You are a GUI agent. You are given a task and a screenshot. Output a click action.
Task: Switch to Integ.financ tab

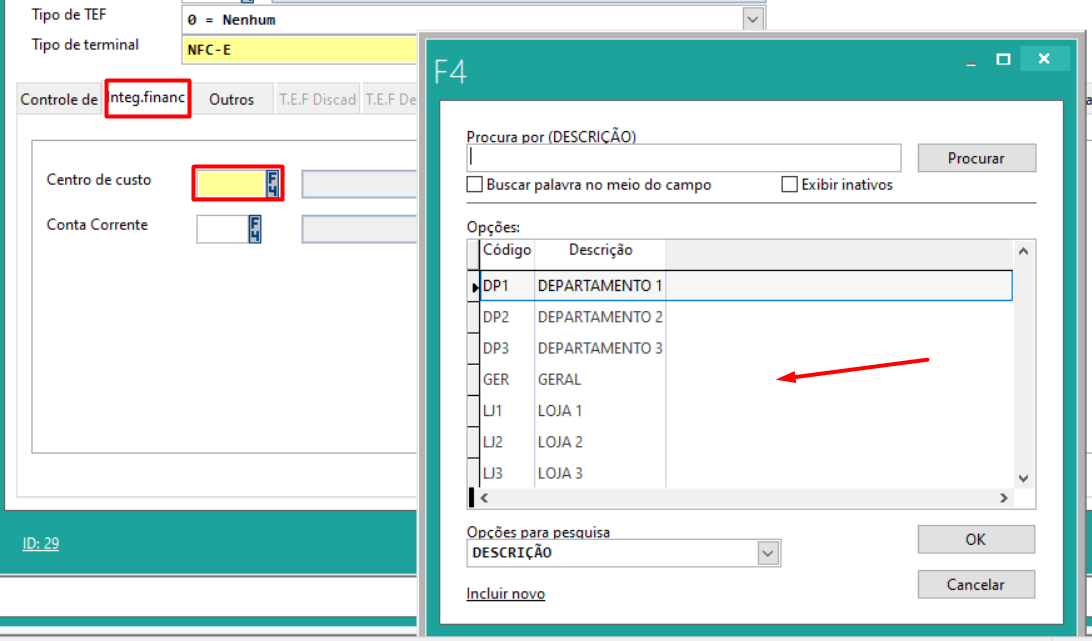coord(147,98)
